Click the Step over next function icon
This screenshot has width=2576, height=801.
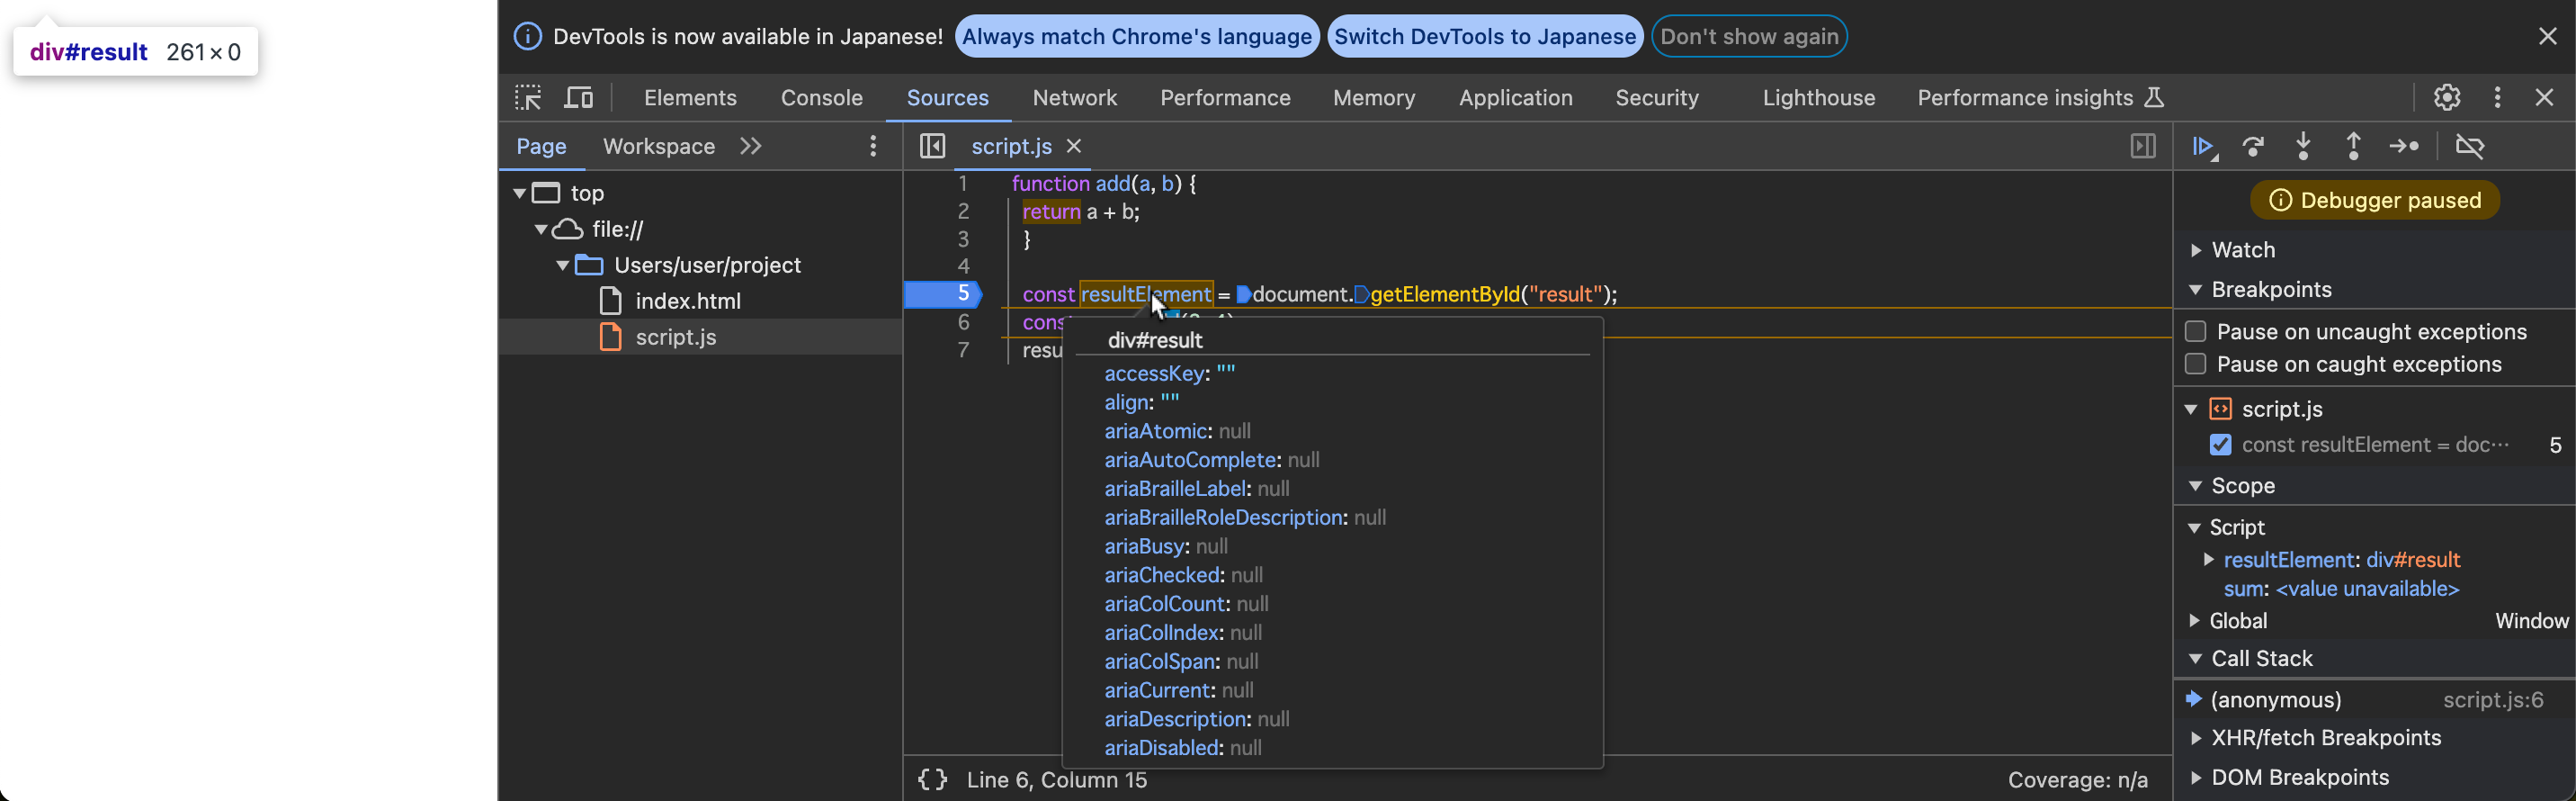(x=2253, y=147)
